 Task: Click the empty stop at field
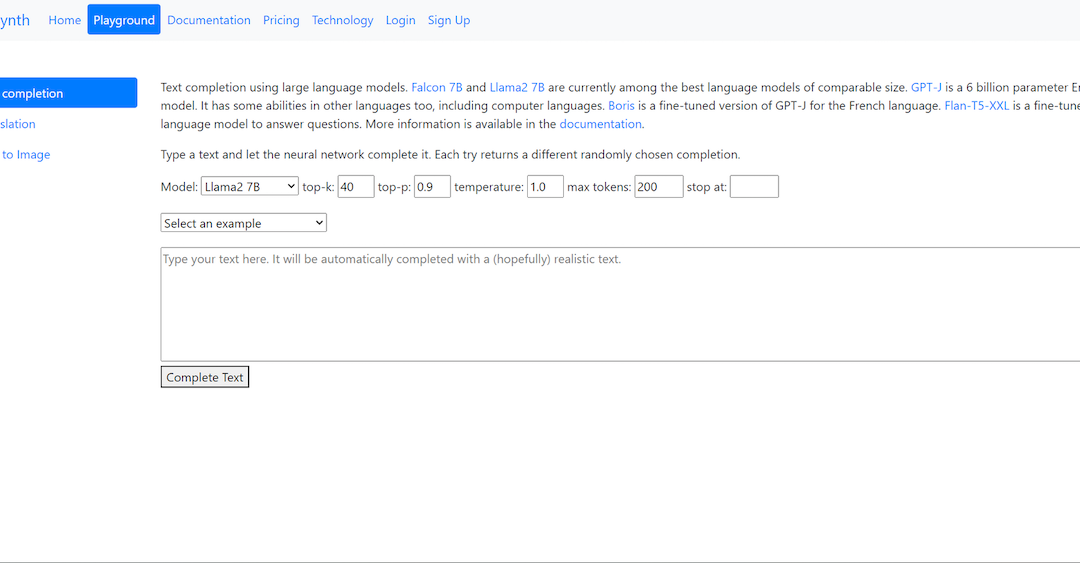point(754,186)
